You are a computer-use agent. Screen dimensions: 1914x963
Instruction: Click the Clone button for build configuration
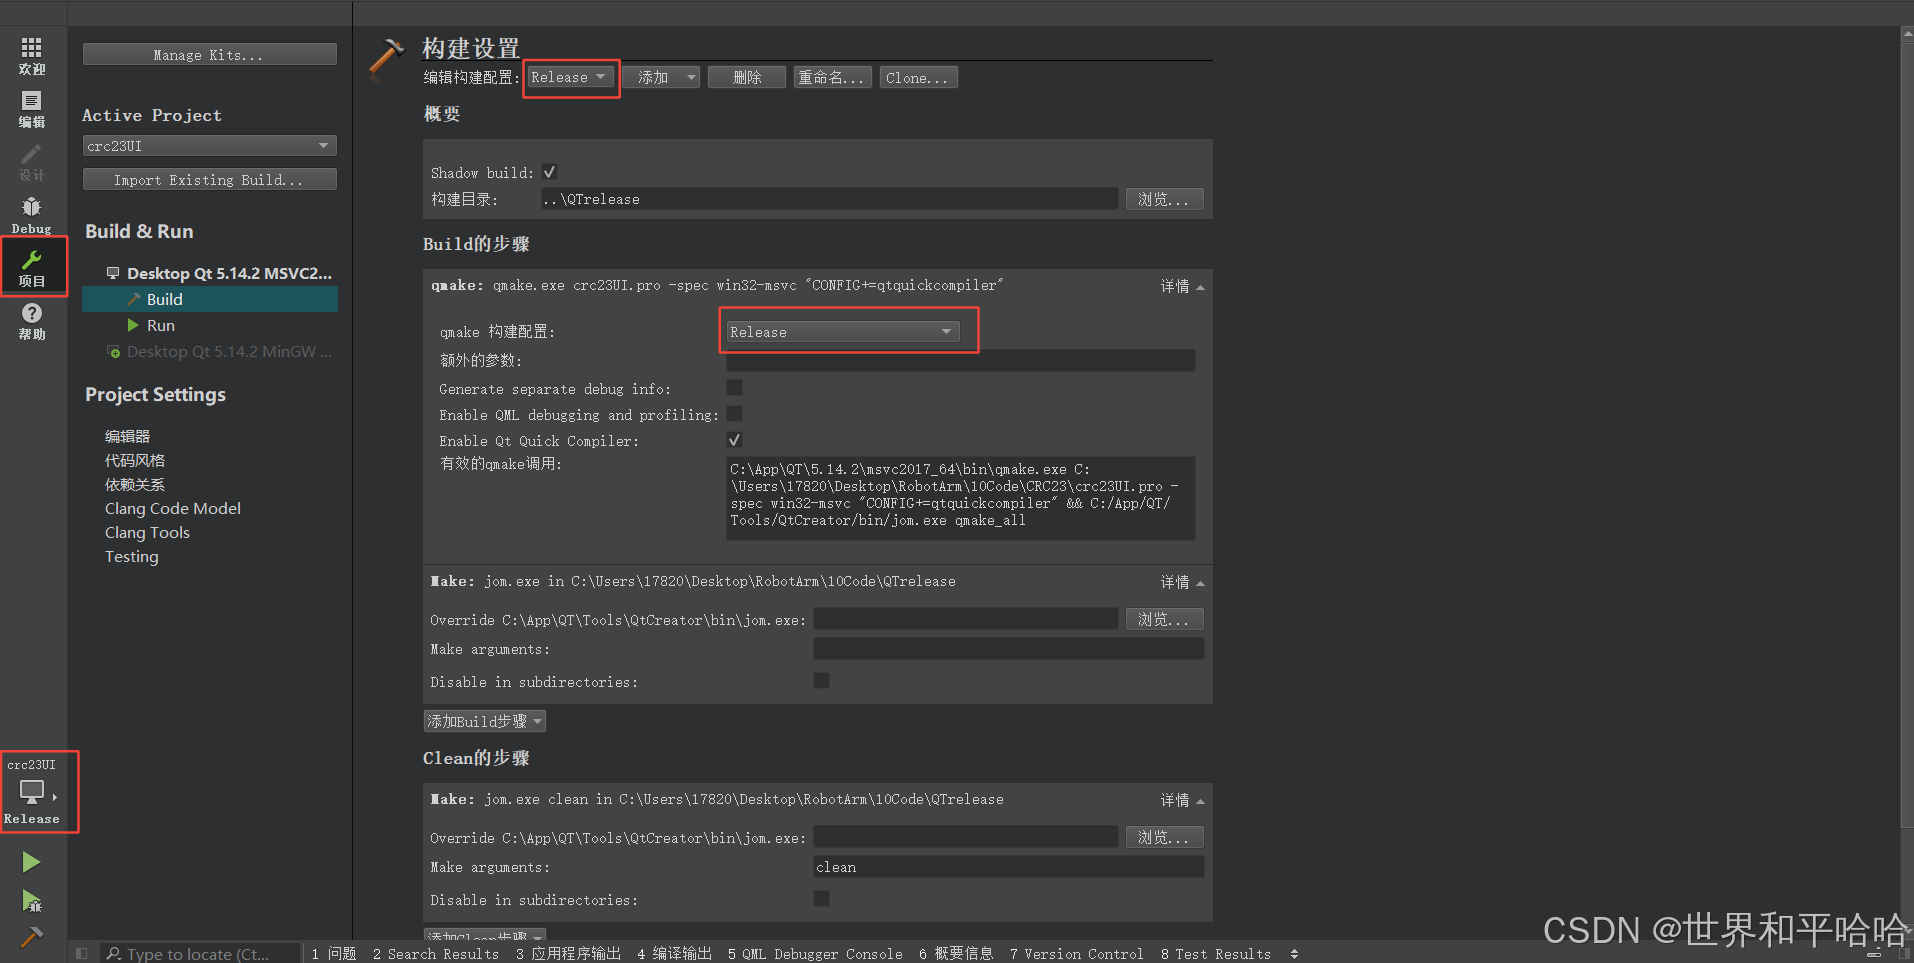click(x=917, y=77)
